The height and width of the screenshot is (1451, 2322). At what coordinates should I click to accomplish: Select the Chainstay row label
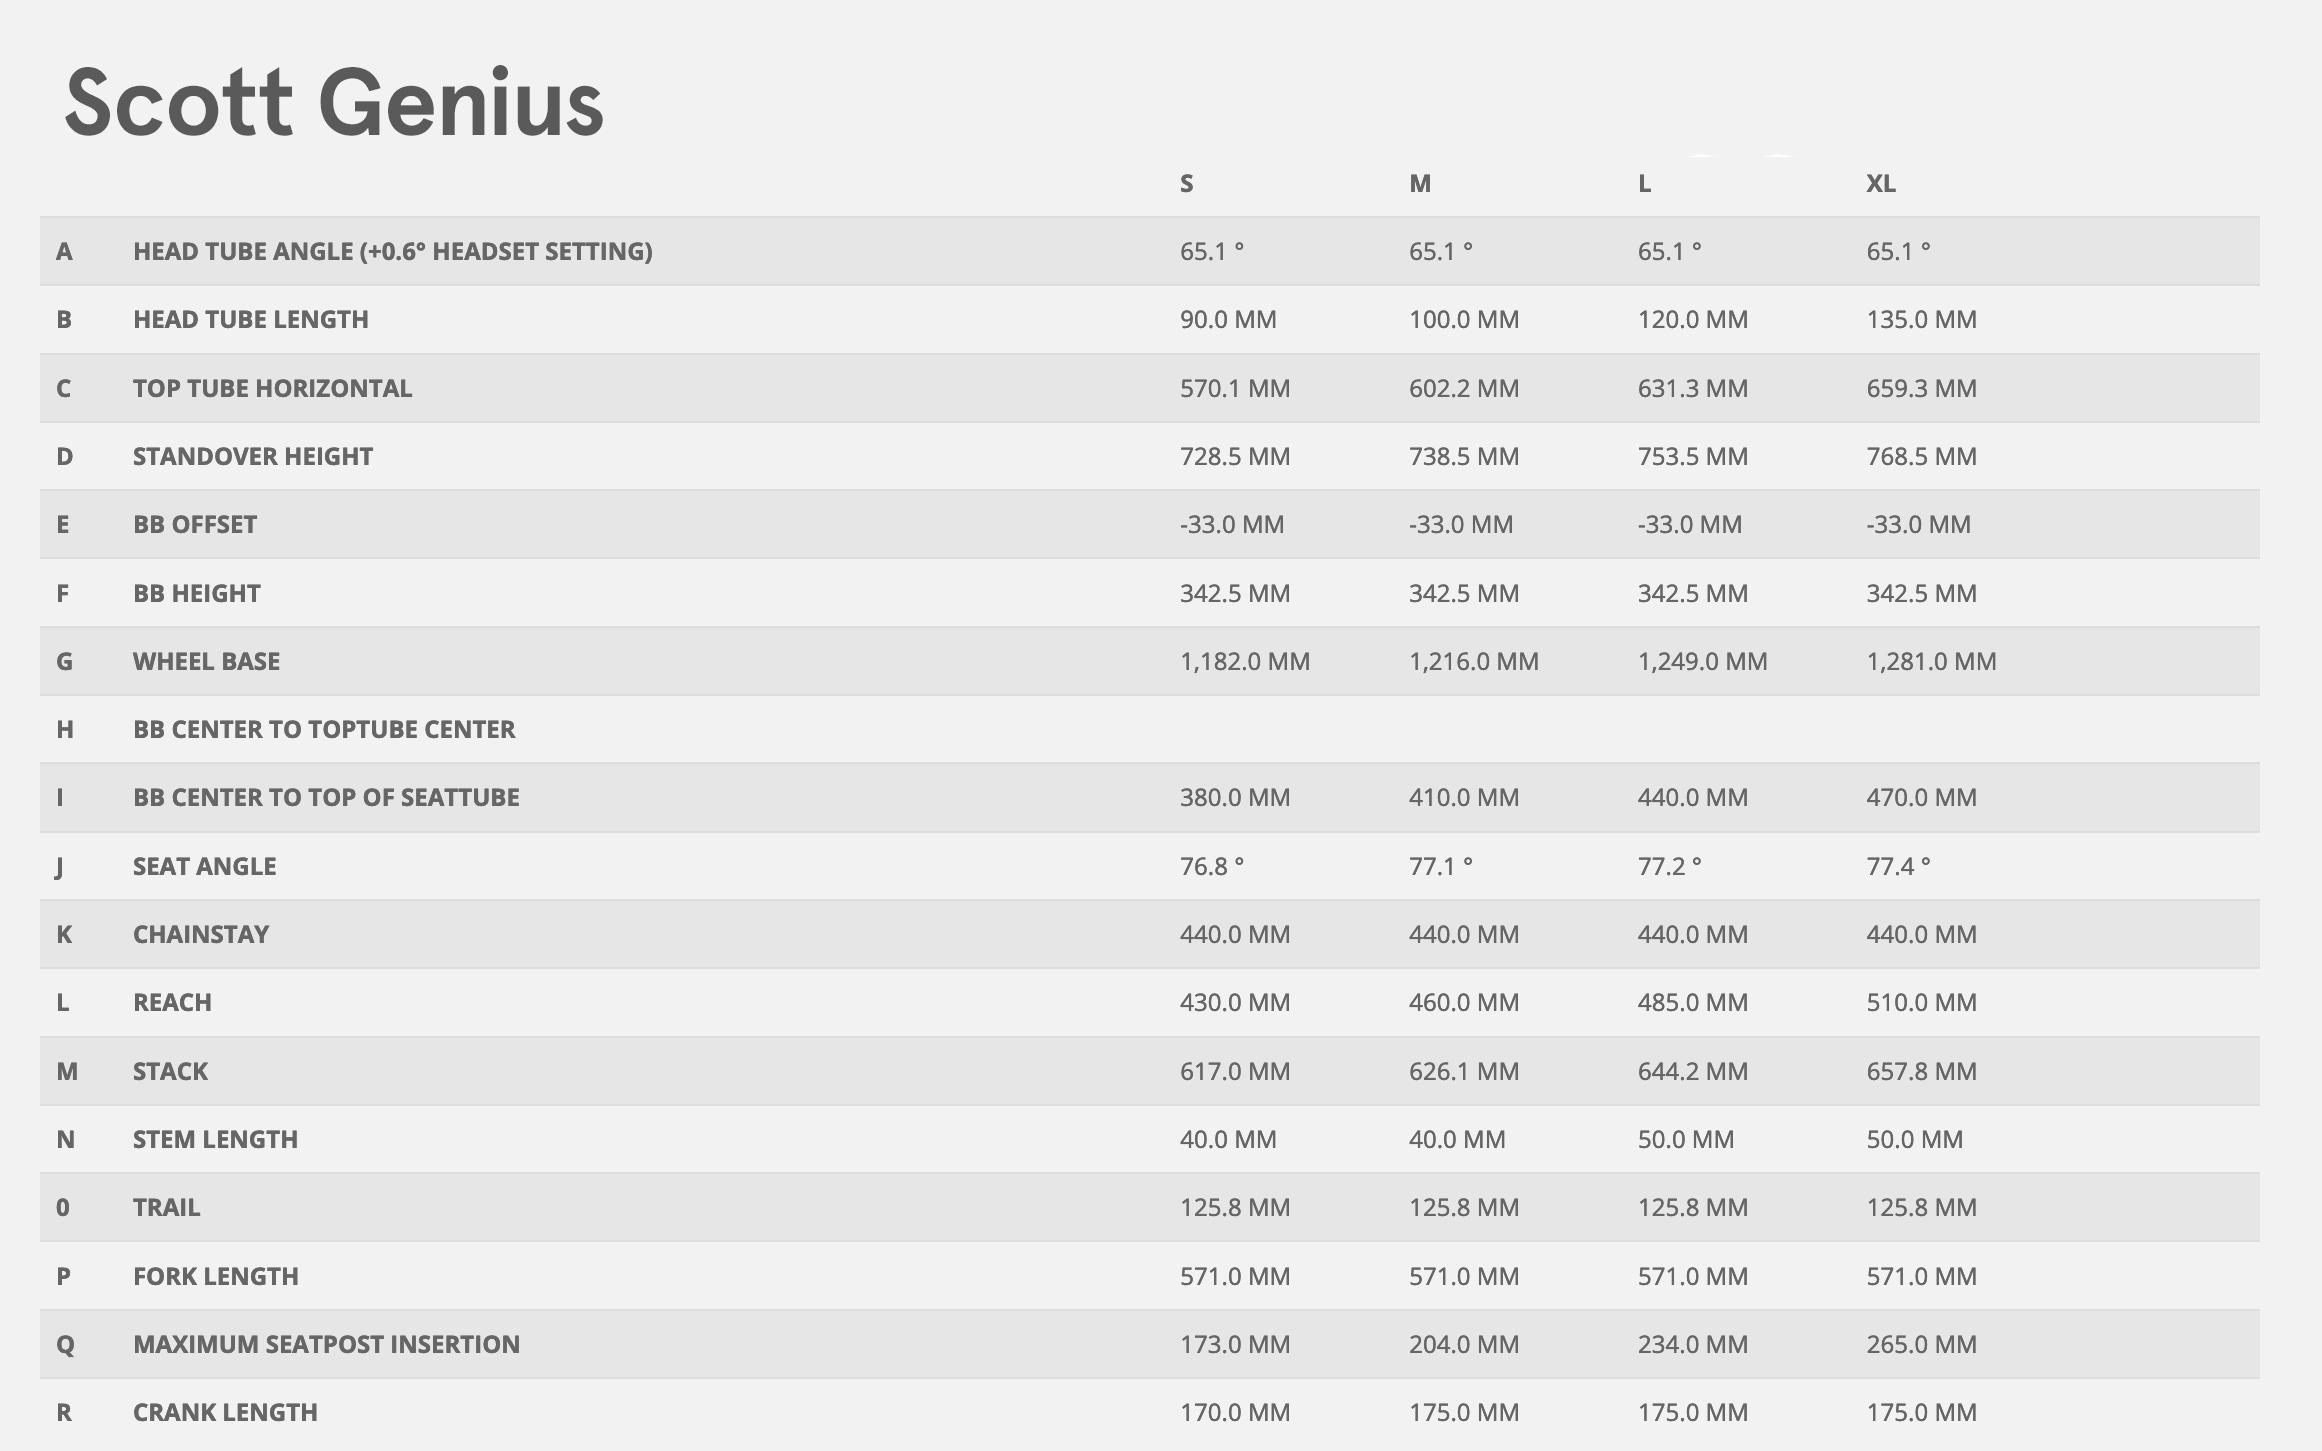tap(201, 934)
